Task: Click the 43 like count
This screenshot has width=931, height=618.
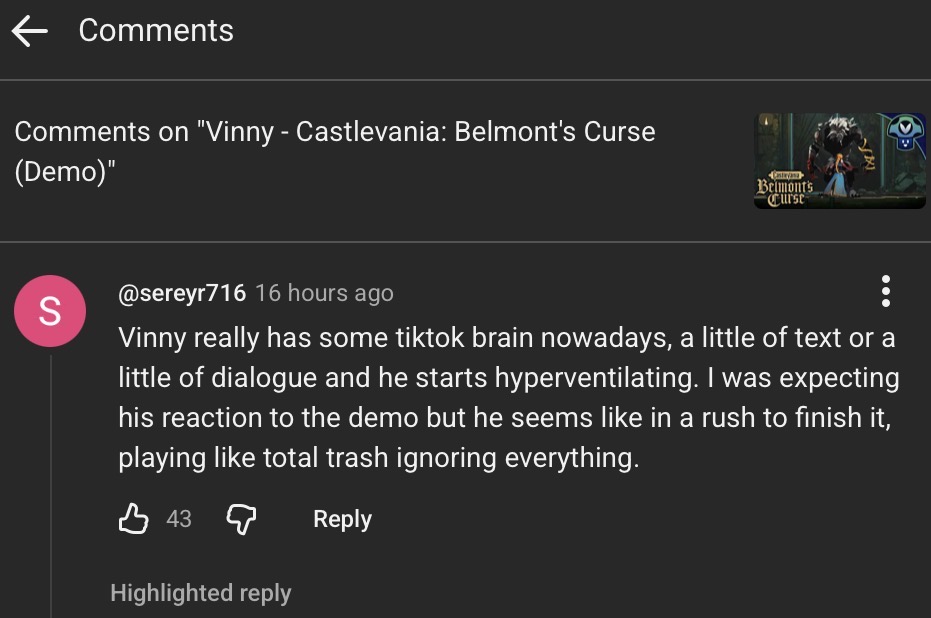Action: (179, 519)
